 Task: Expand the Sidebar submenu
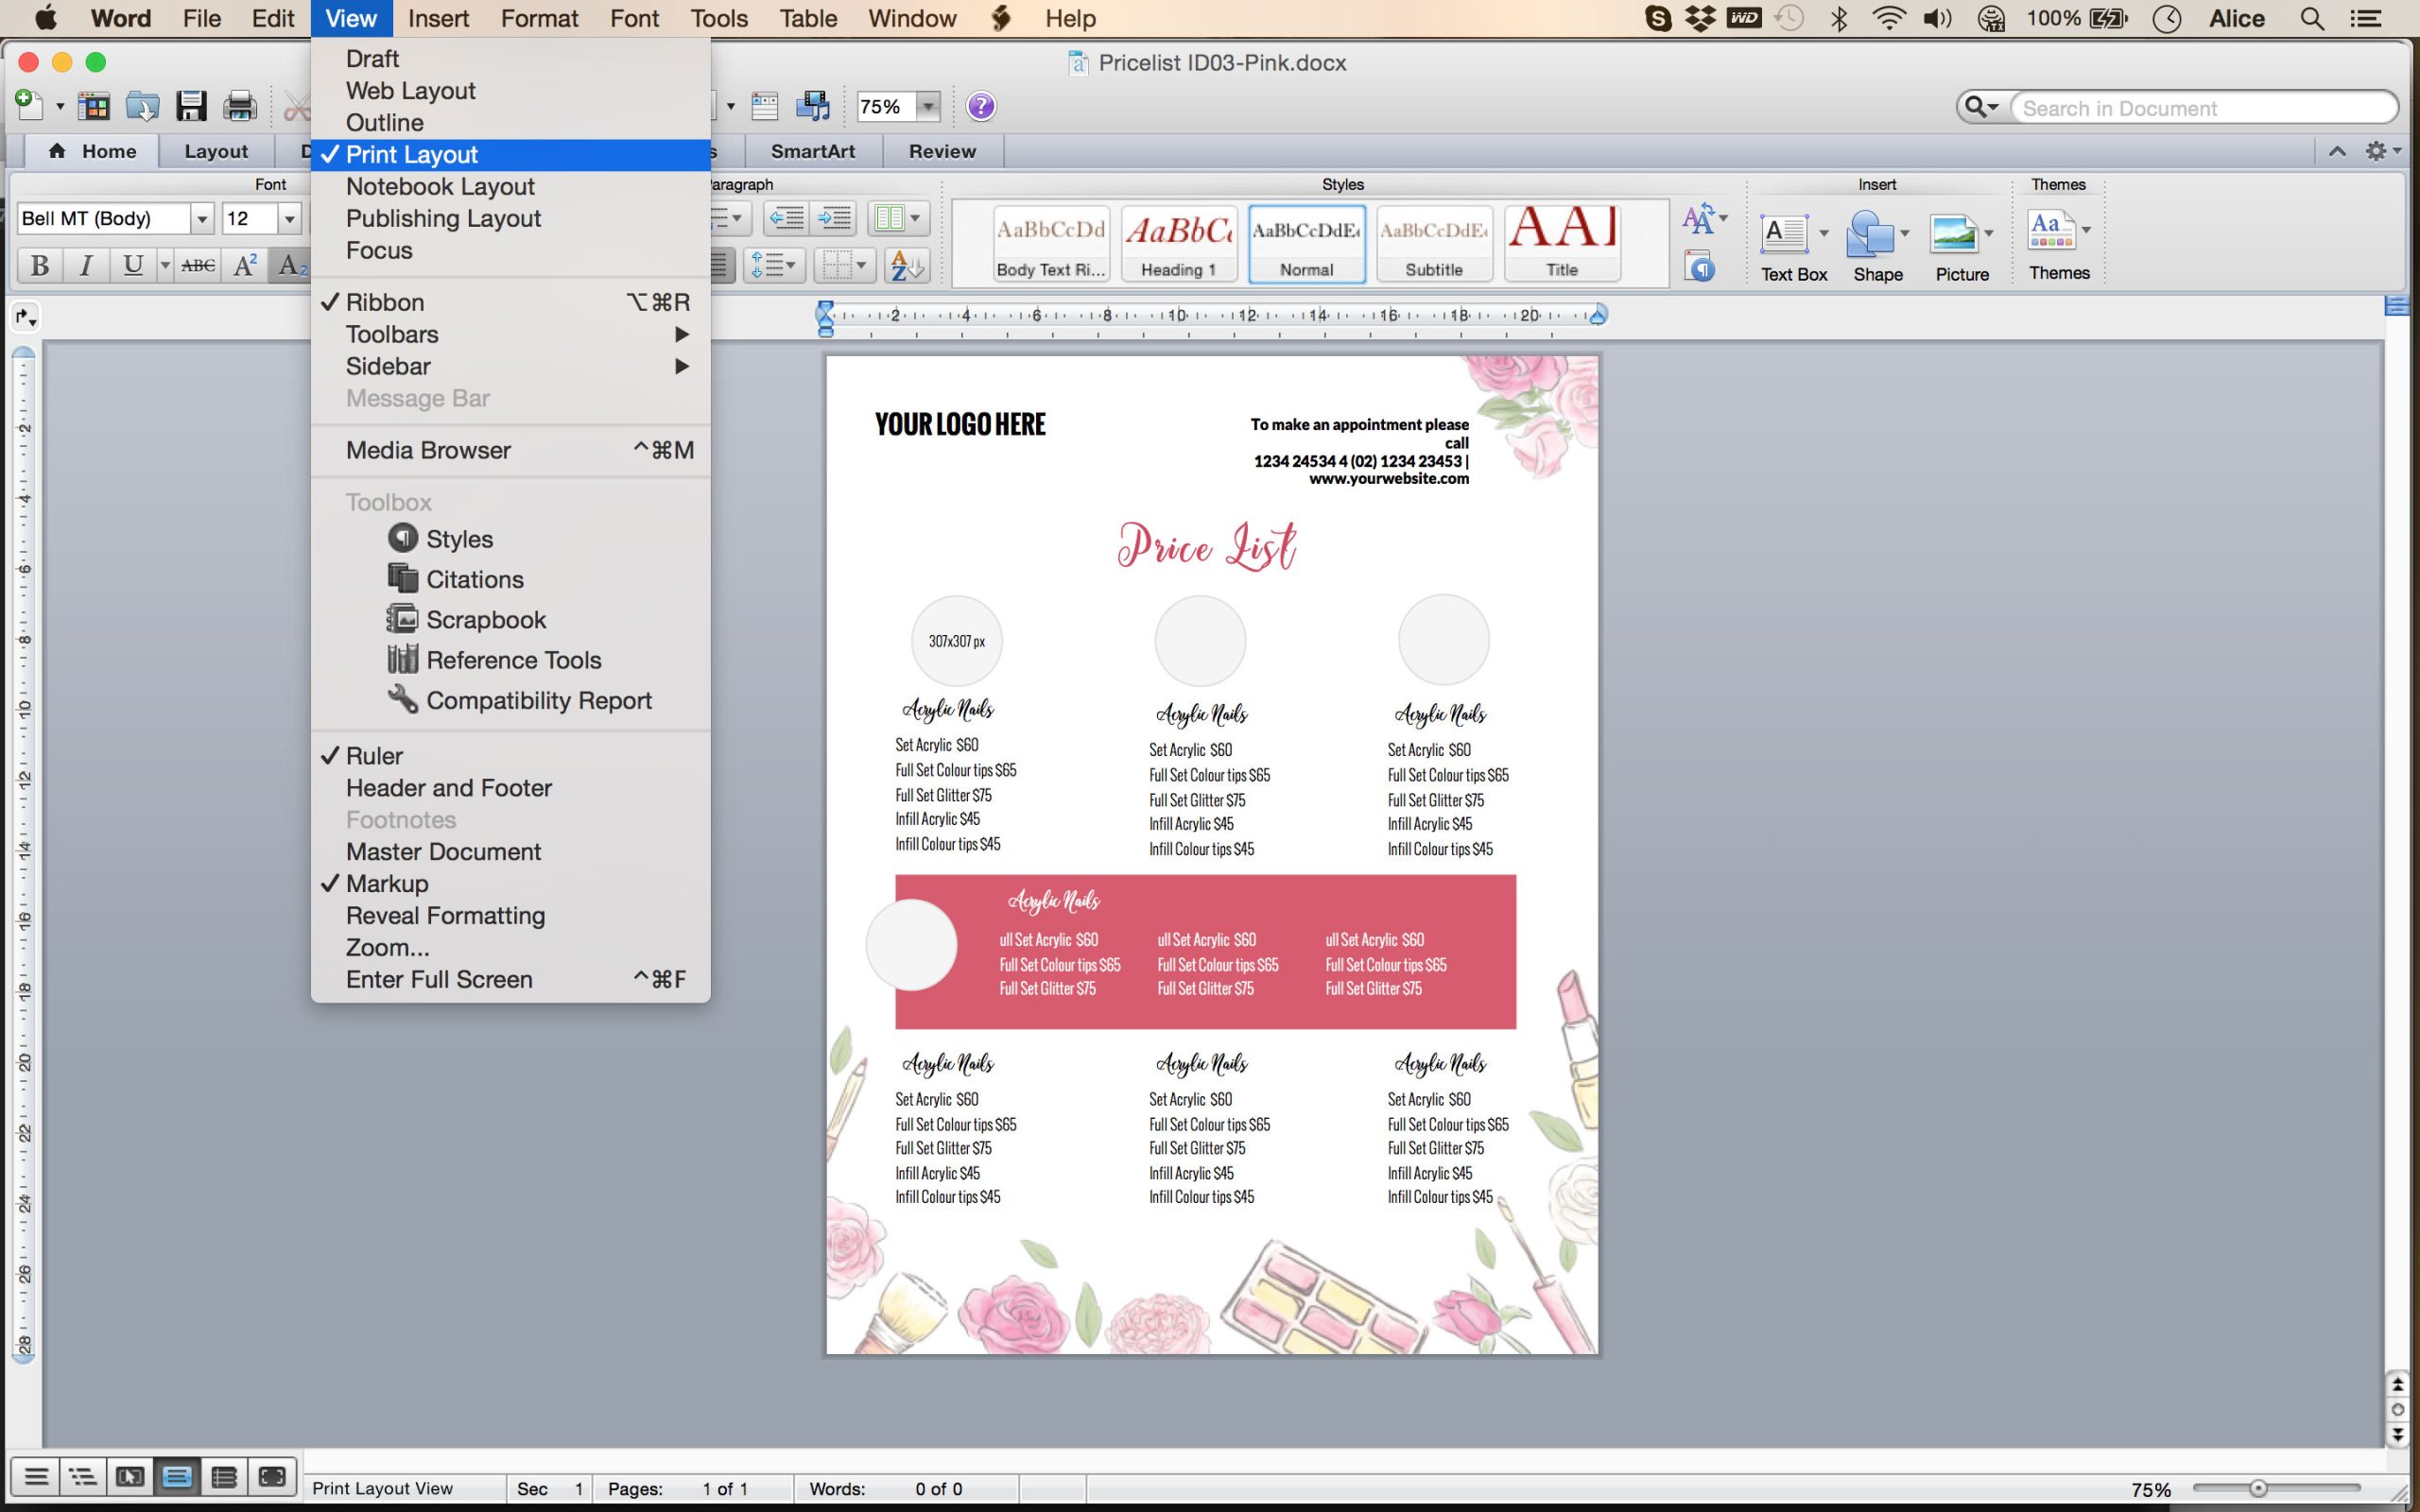[510, 366]
